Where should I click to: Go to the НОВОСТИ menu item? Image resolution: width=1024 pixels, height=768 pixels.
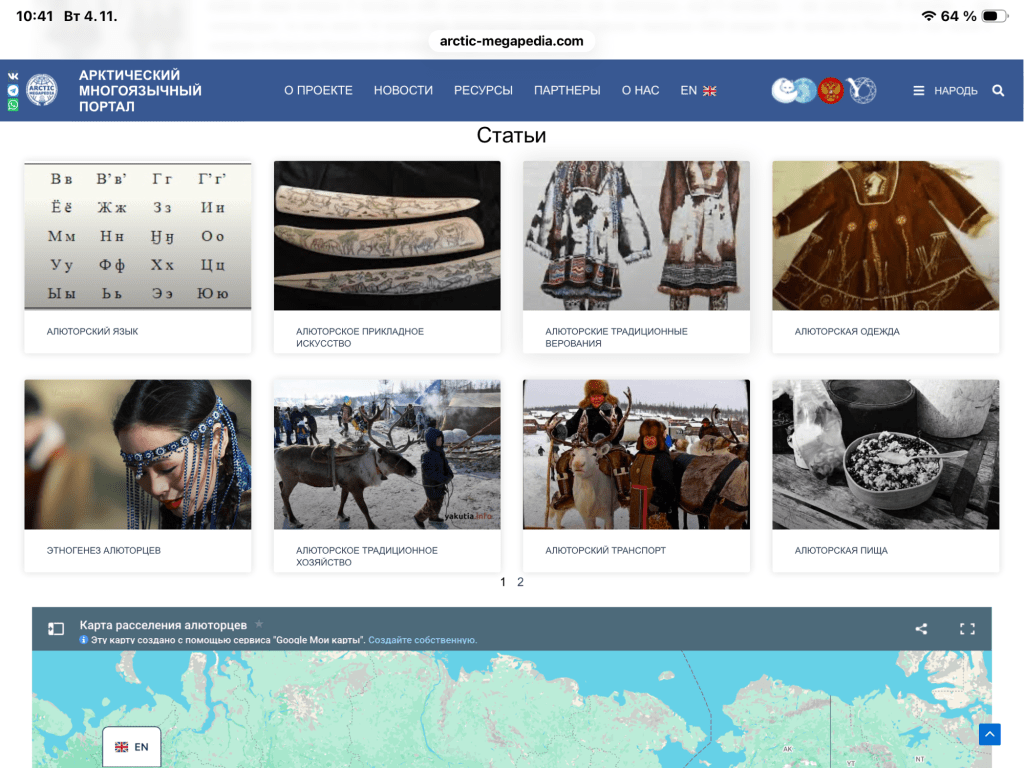pyautogui.click(x=403, y=90)
